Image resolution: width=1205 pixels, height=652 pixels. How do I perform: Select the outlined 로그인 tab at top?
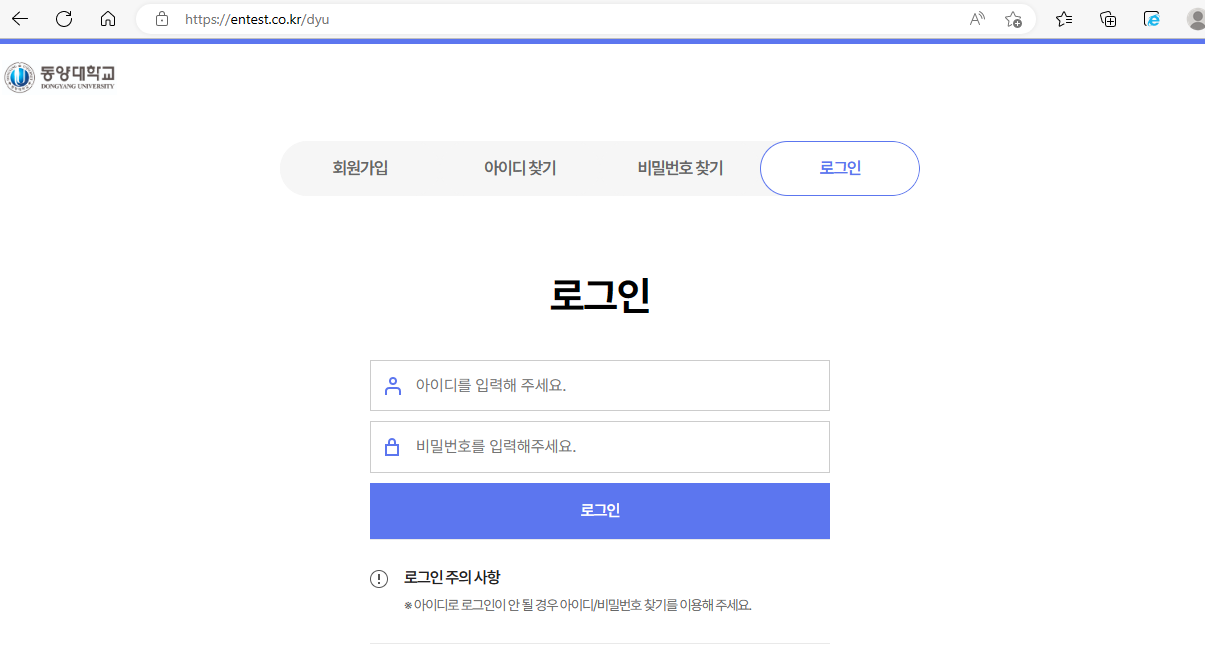click(840, 168)
